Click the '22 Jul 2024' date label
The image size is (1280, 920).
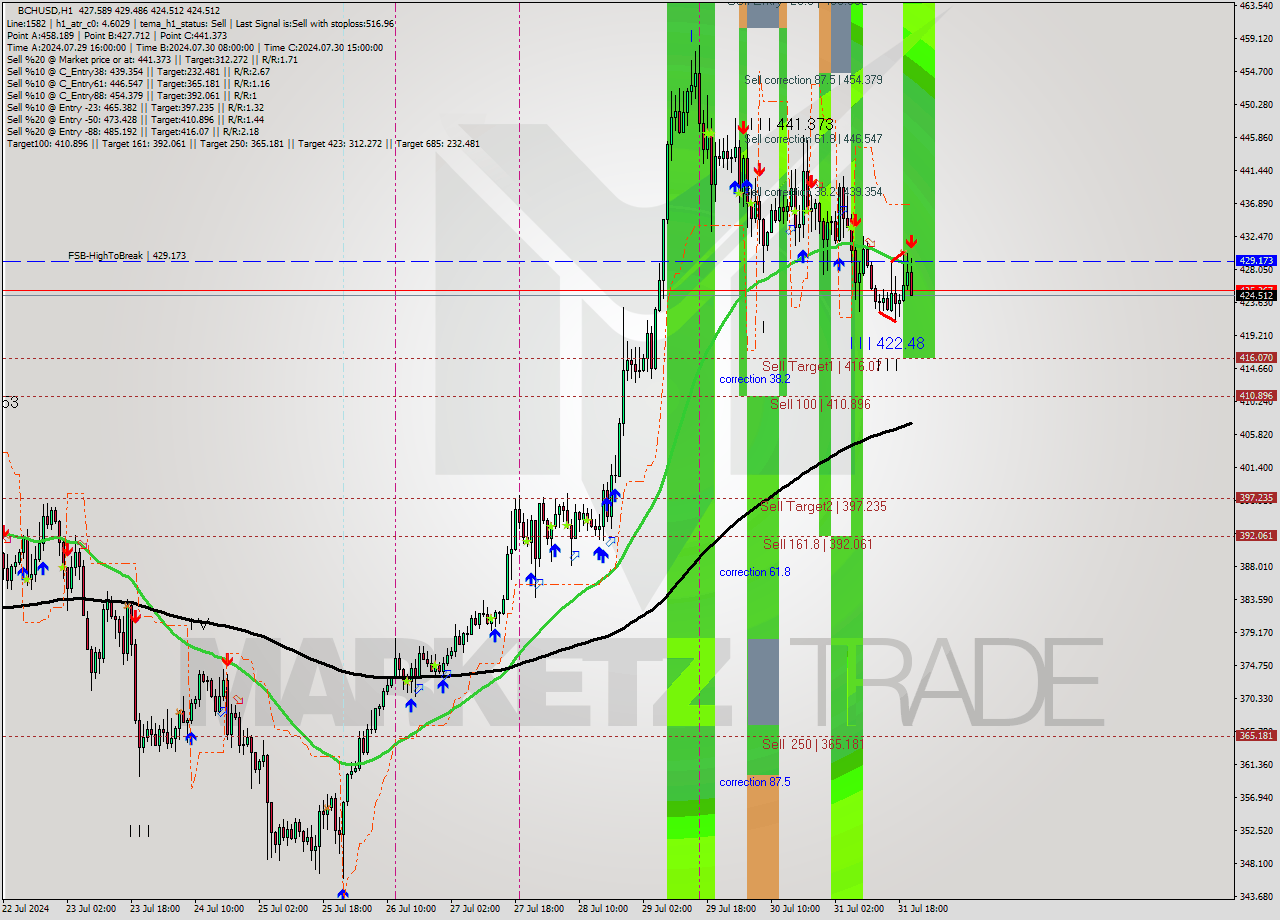coord(25,909)
